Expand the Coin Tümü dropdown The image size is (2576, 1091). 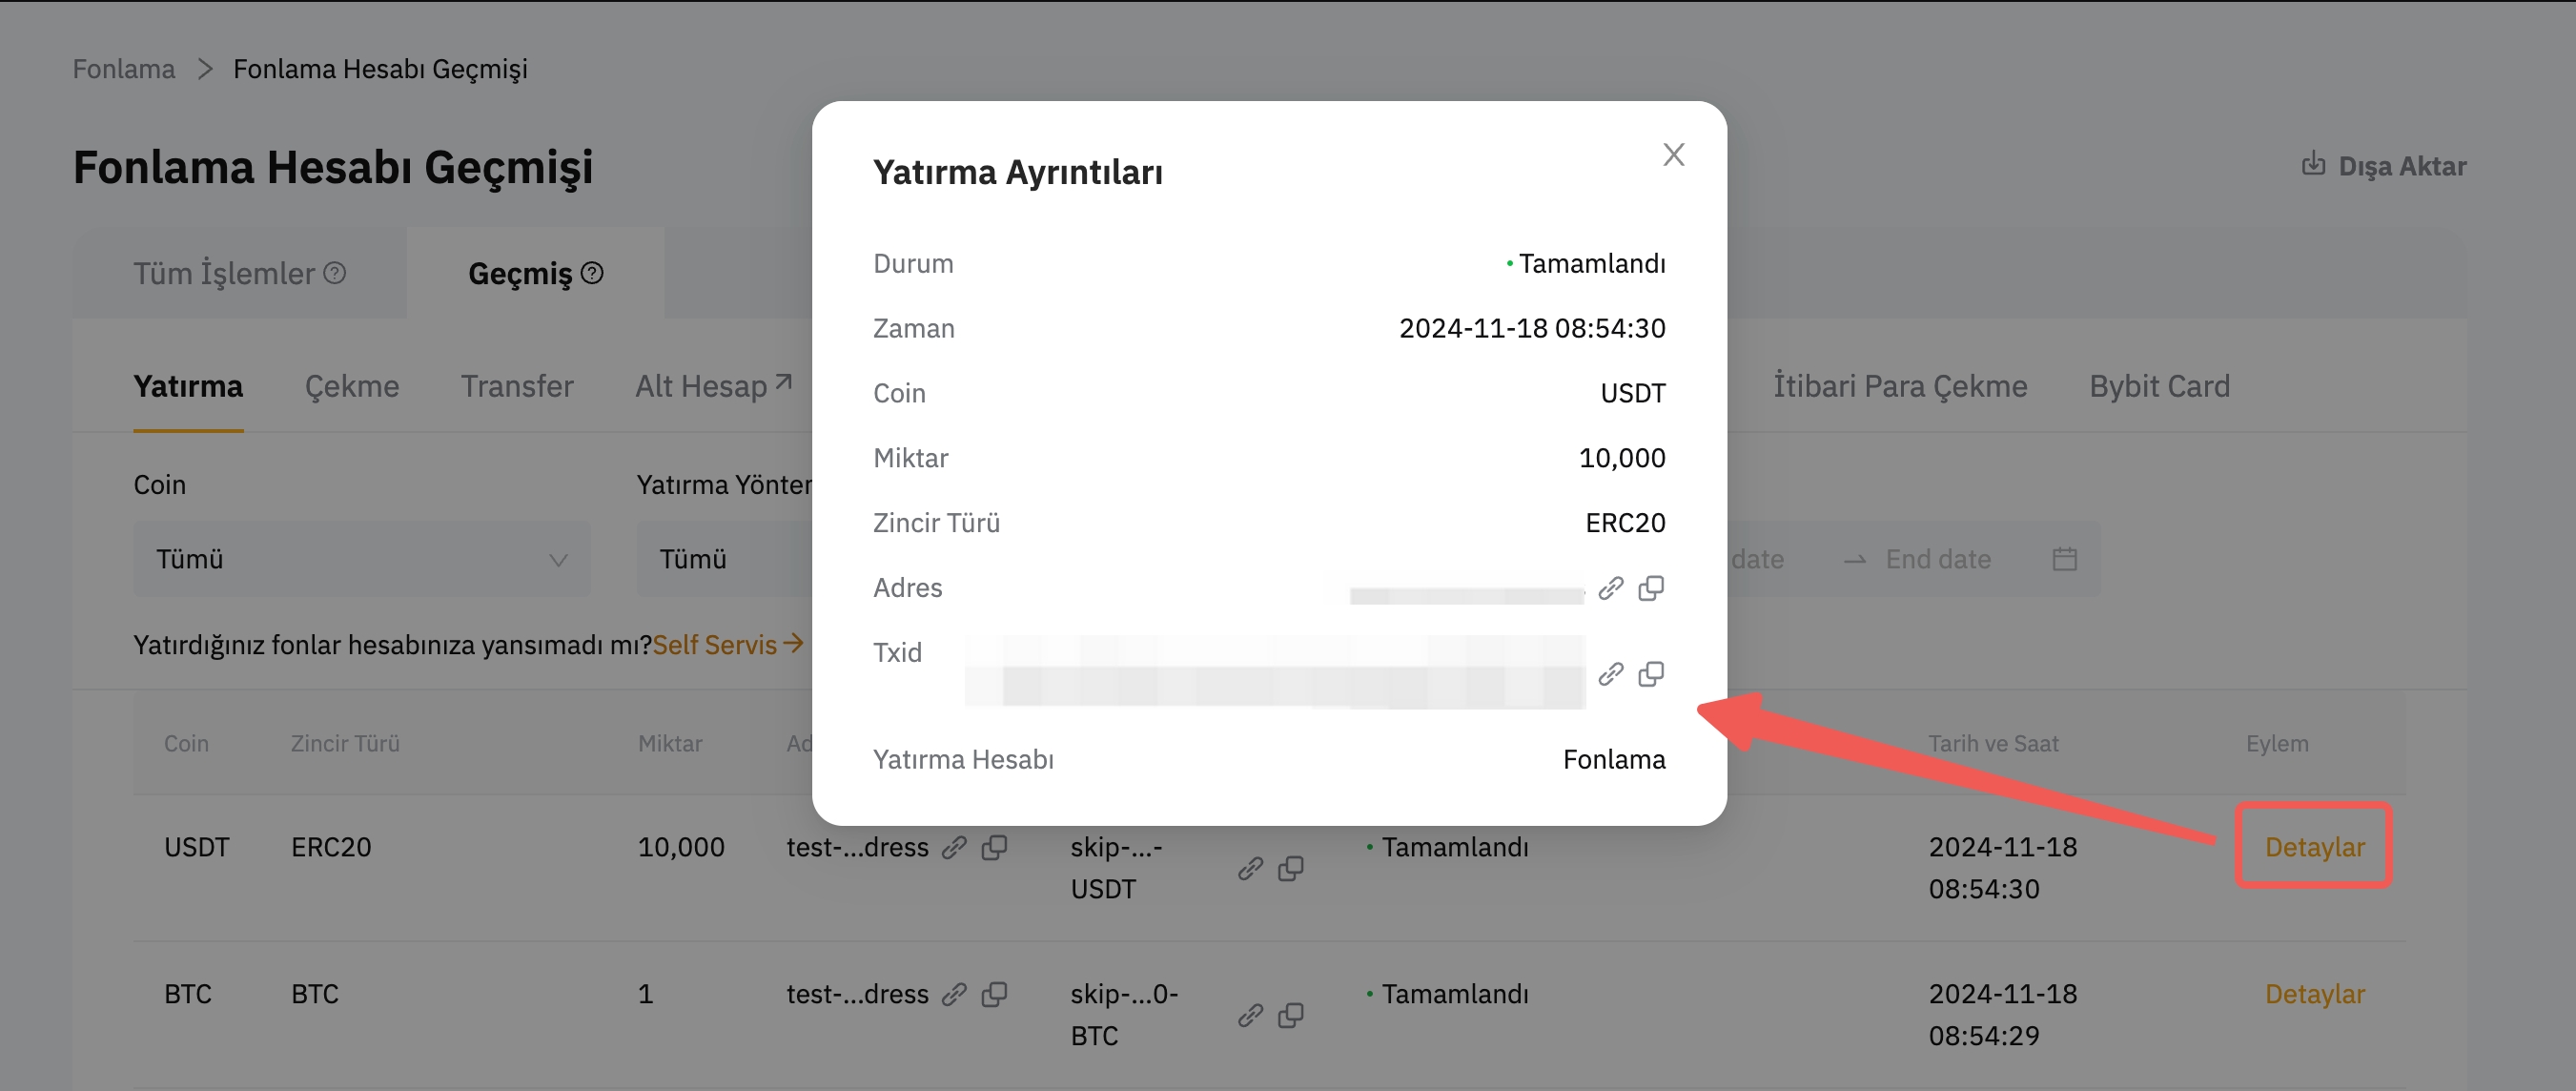(361, 559)
